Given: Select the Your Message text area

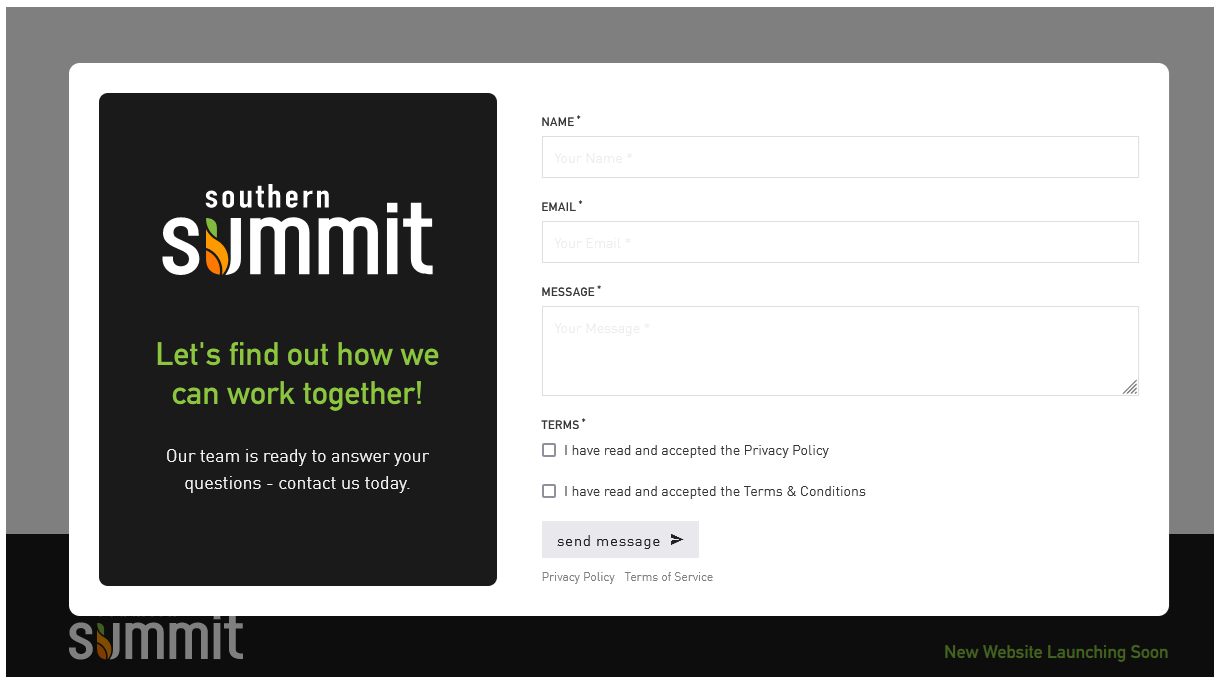Looking at the screenshot, I should 840,350.
